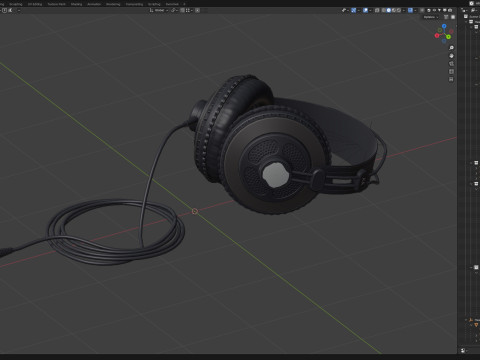This screenshot has width=480, height=360.
Task: Click the orange mesh data icon
Action: tap(476, 325)
